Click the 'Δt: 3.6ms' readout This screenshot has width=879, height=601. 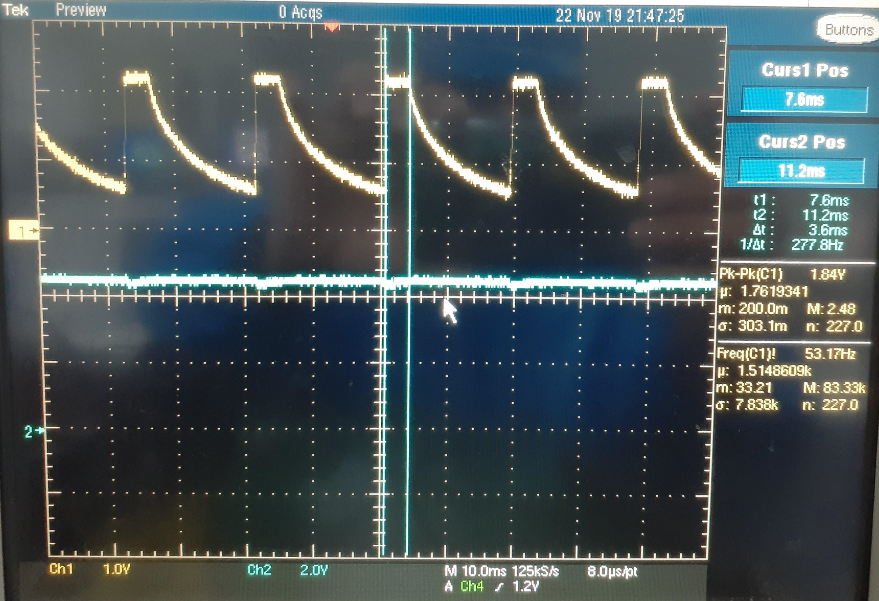click(801, 230)
